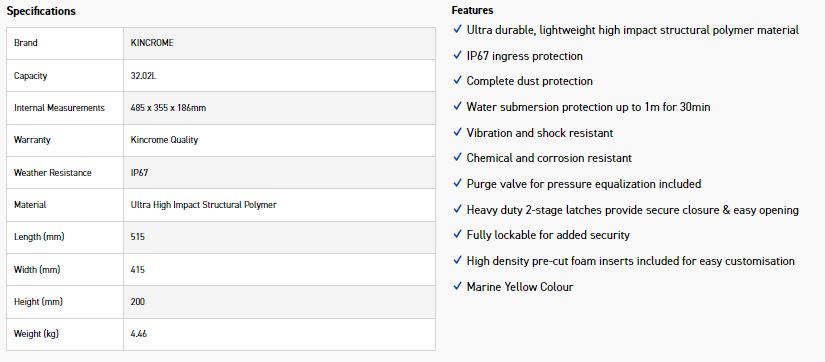Click the Weight (kg) row label

[36, 334]
